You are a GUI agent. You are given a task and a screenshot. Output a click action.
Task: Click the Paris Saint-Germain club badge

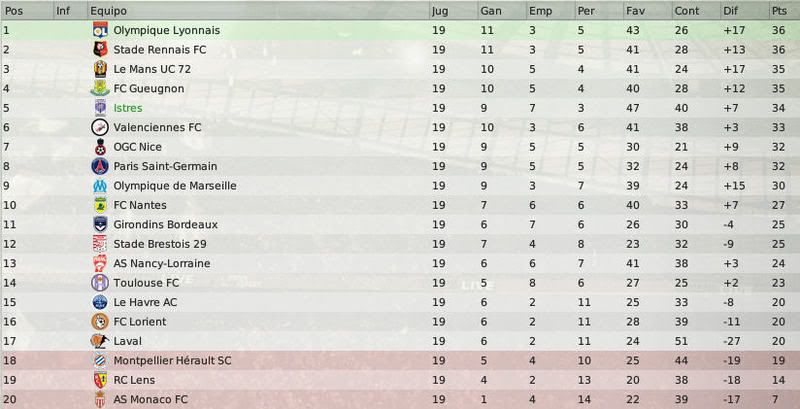click(x=100, y=166)
